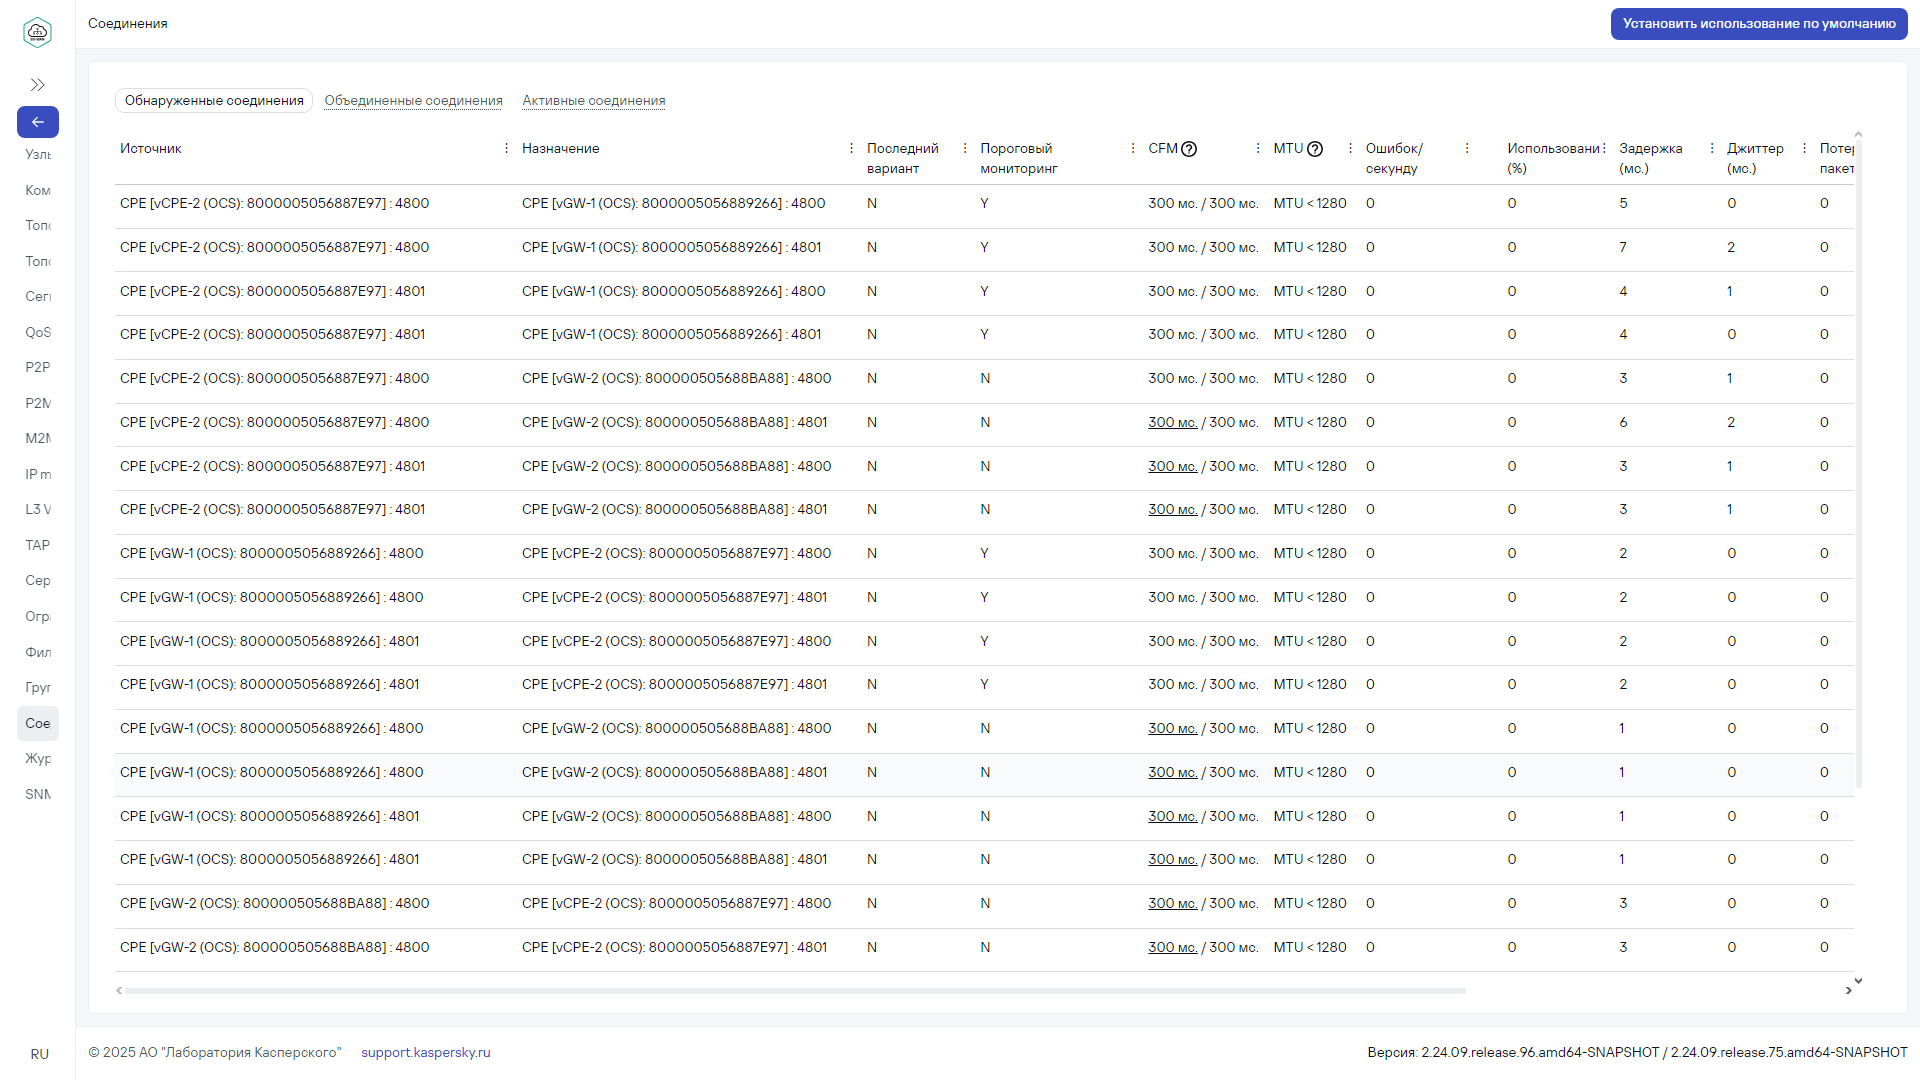Click left arrow of horizontal scrollbar

119,991
